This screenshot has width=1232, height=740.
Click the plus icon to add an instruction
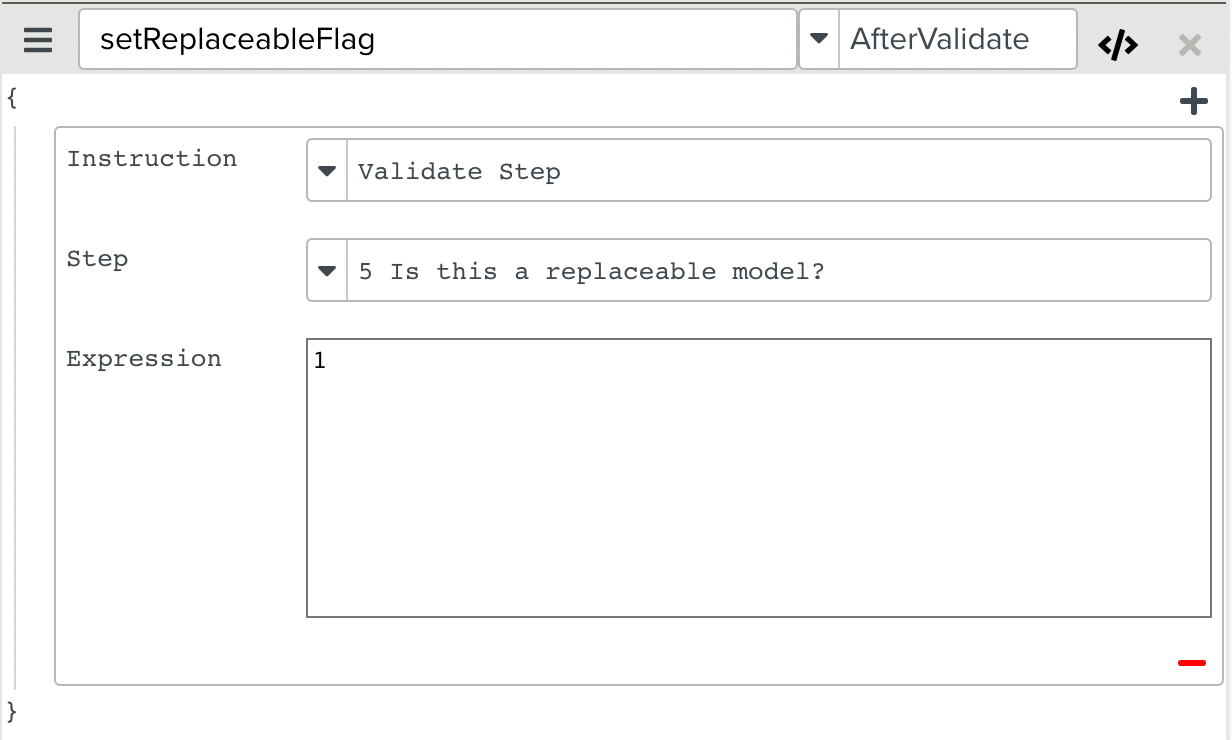[1194, 100]
